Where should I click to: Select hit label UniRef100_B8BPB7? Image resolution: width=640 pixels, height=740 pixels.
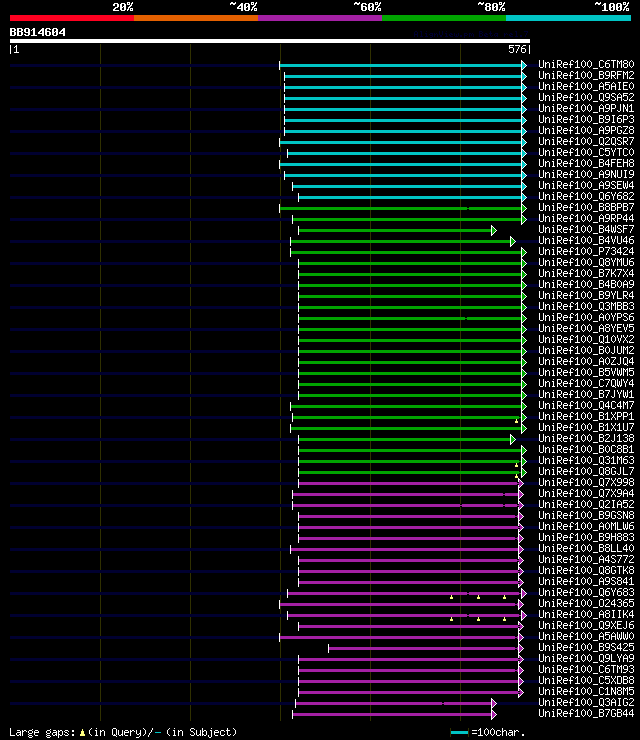(x=586, y=207)
